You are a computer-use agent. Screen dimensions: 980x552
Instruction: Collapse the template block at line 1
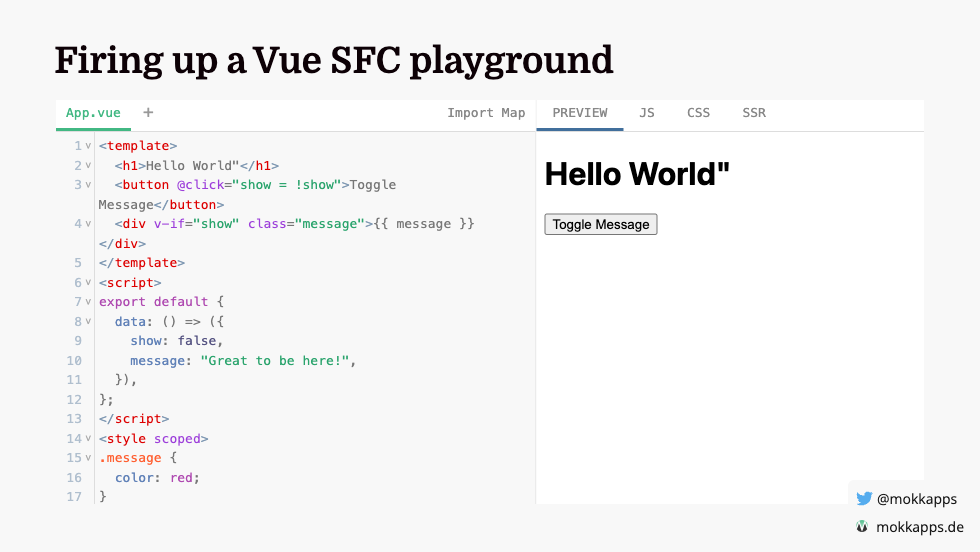tap(88, 146)
